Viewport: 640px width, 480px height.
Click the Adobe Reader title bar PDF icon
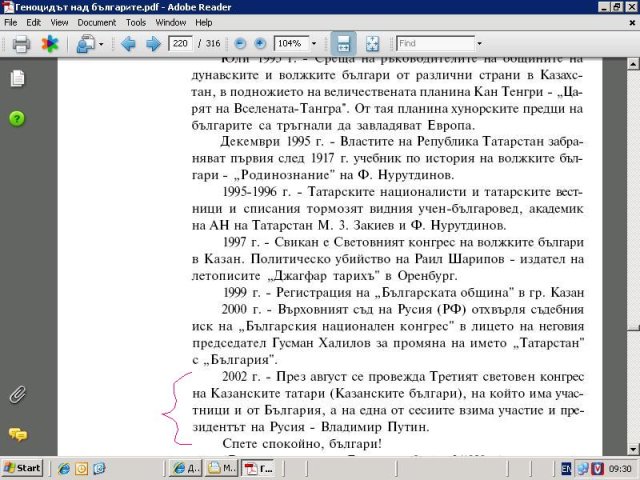tap(8, 7)
